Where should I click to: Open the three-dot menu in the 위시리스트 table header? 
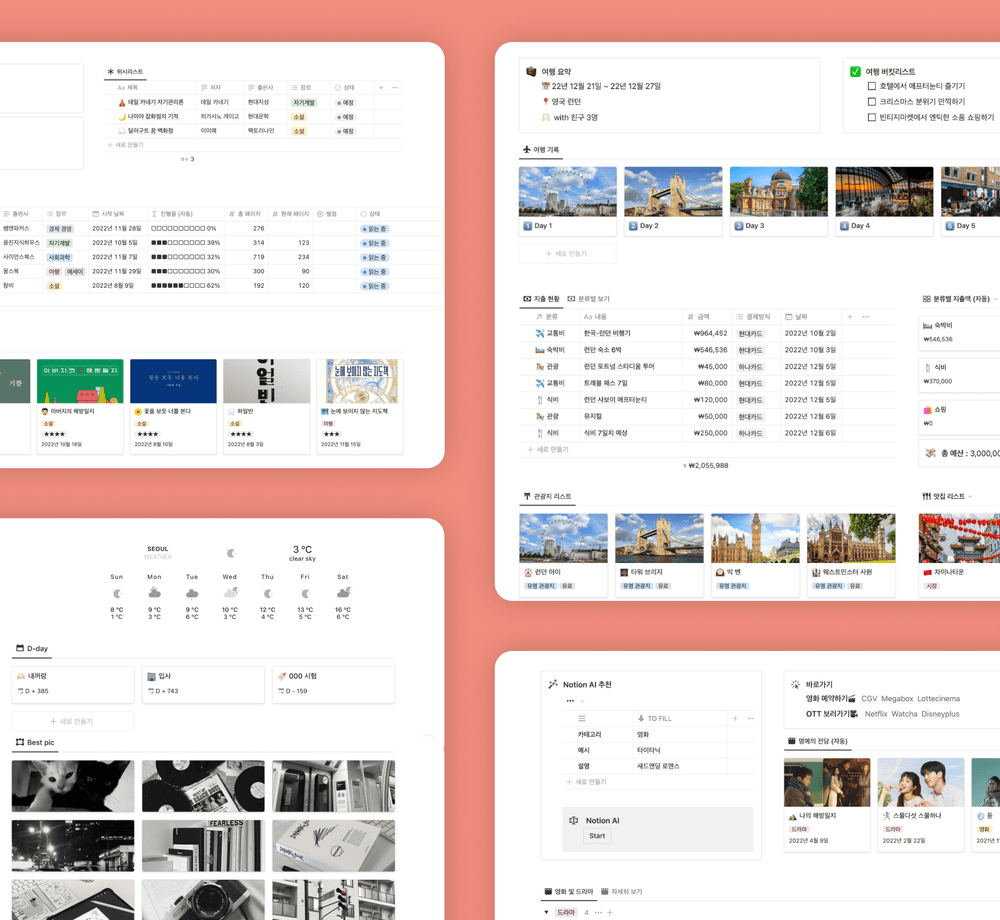click(x=395, y=88)
